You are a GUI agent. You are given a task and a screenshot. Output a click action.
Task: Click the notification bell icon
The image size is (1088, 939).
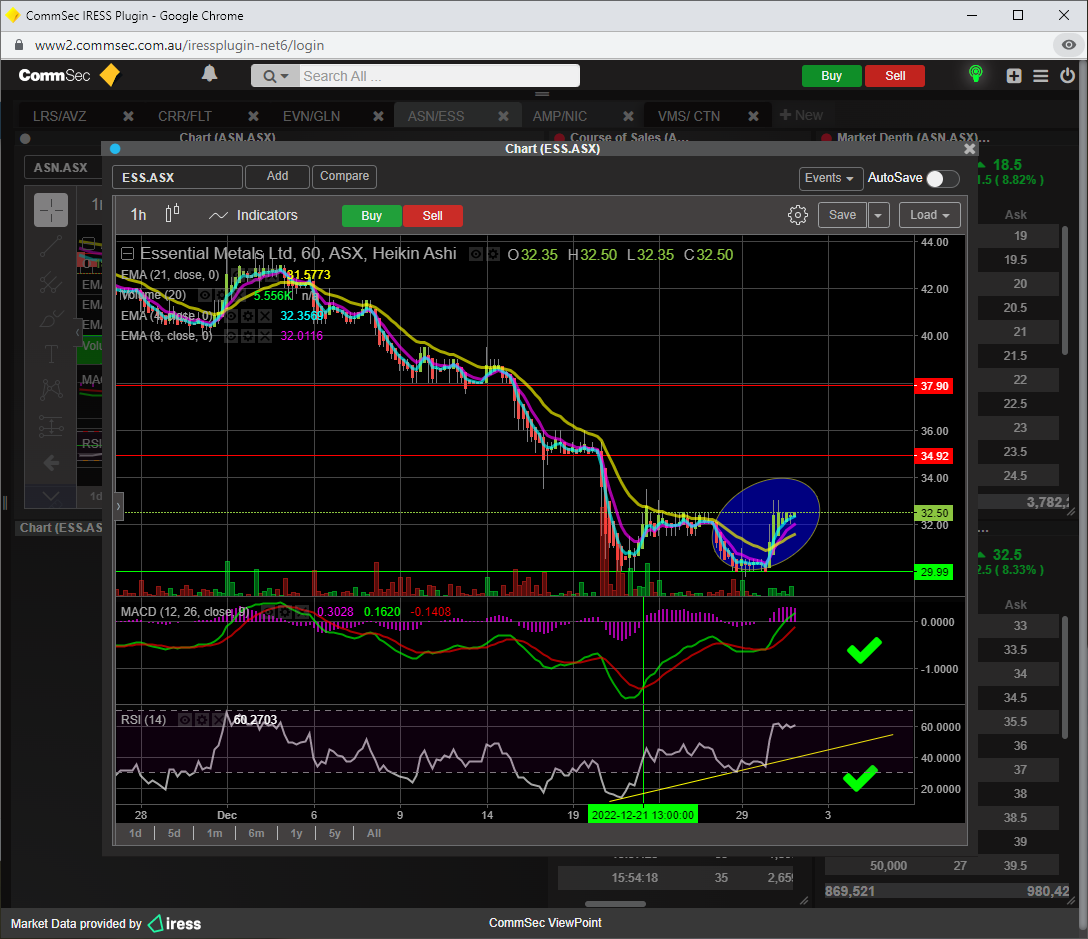click(209, 75)
